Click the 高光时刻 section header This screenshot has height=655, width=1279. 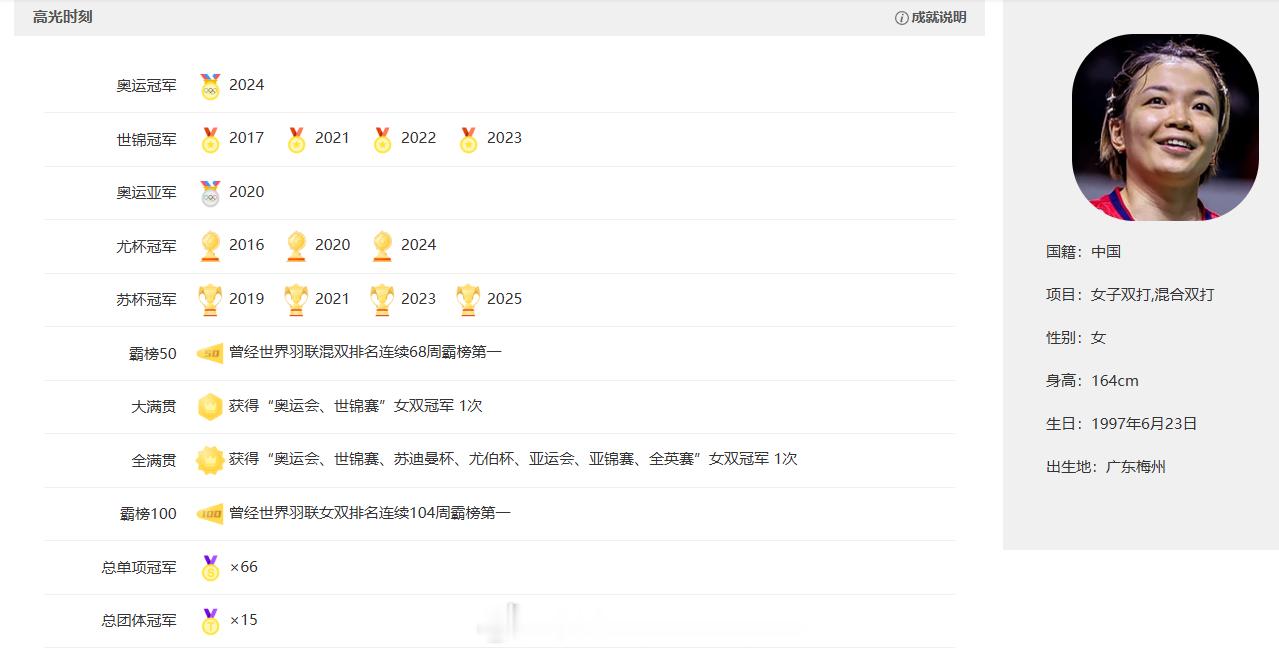[x=62, y=17]
